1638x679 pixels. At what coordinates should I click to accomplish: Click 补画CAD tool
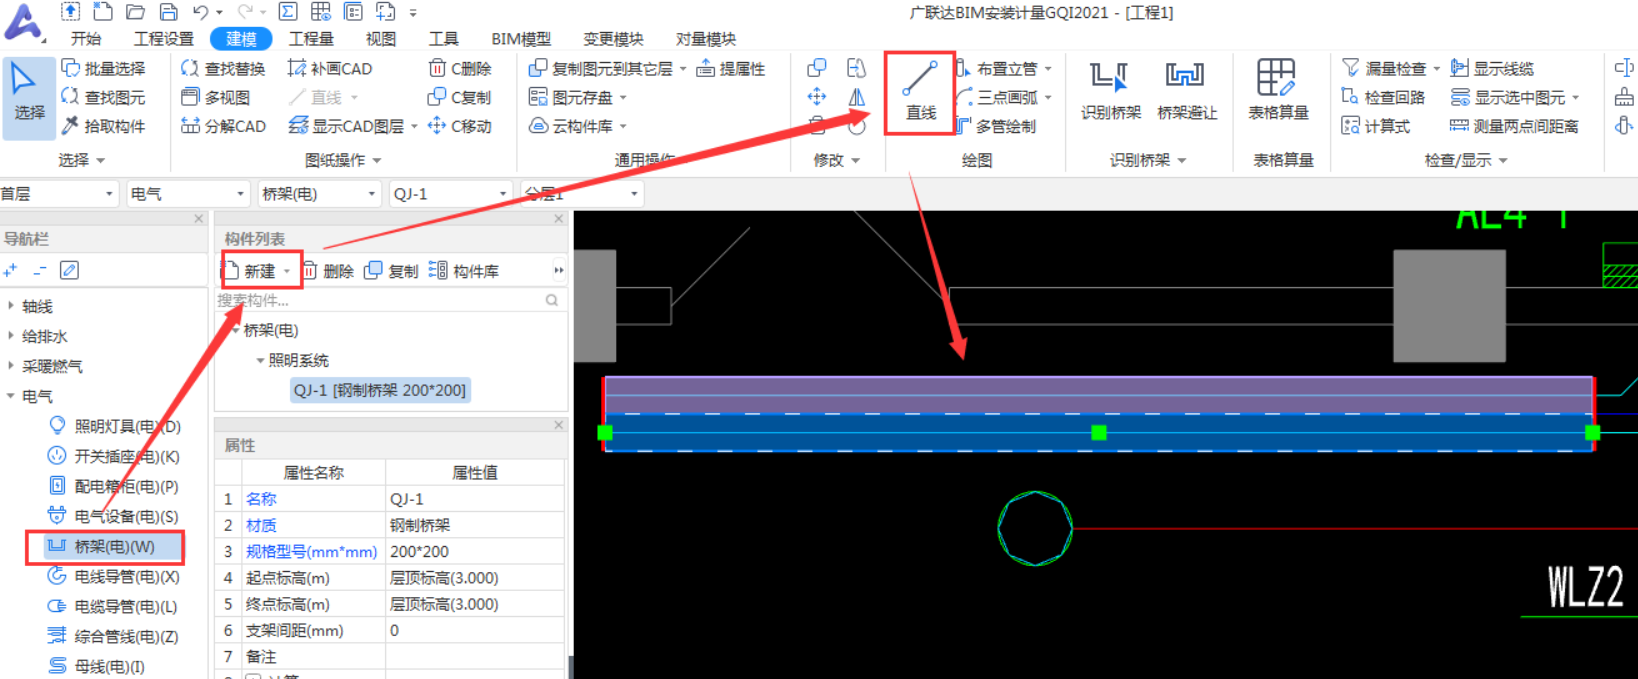330,68
